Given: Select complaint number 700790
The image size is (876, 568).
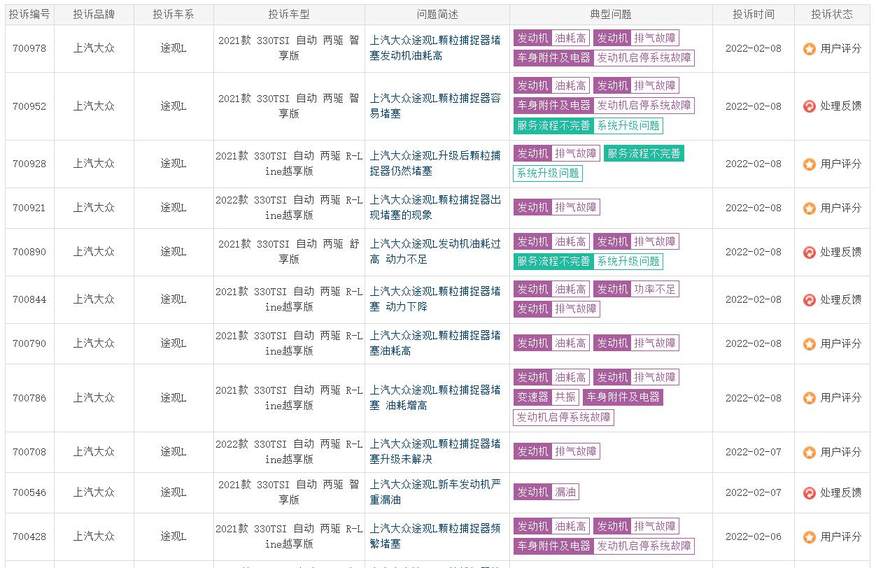Looking at the screenshot, I should tap(29, 344).
